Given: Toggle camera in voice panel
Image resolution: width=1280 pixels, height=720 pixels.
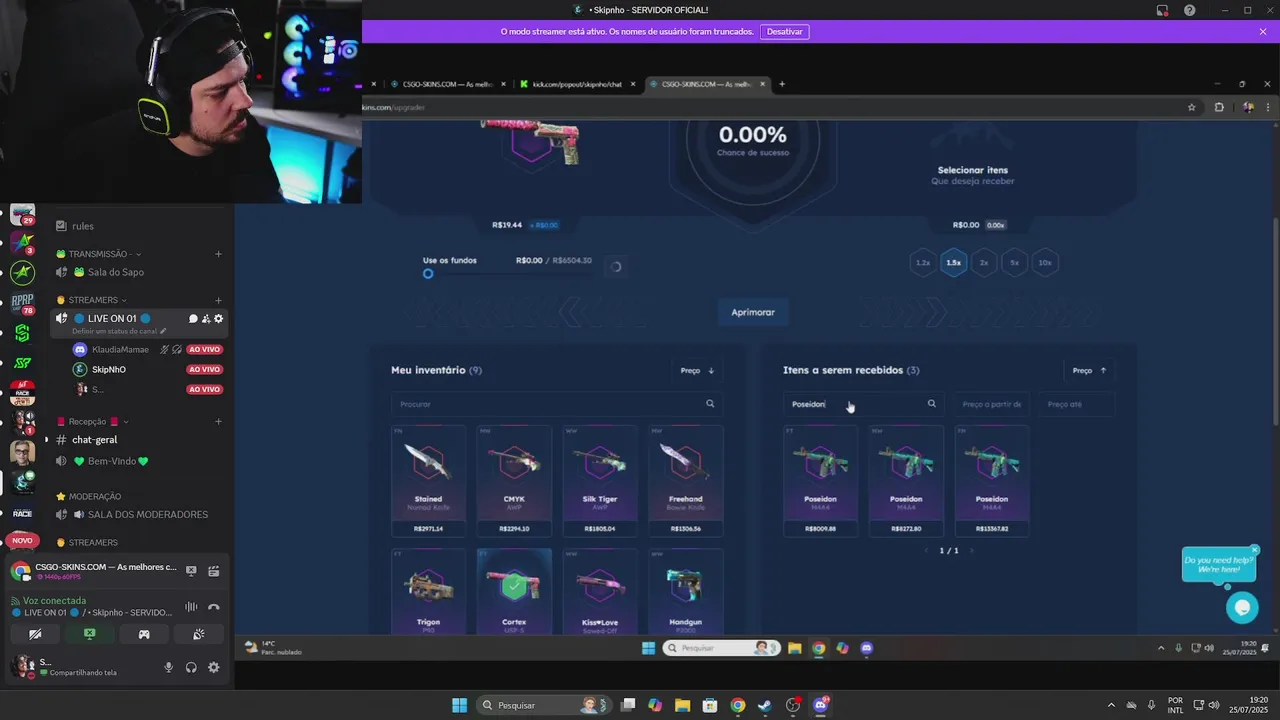Looking at the screenshot, I should click(35, 634).
